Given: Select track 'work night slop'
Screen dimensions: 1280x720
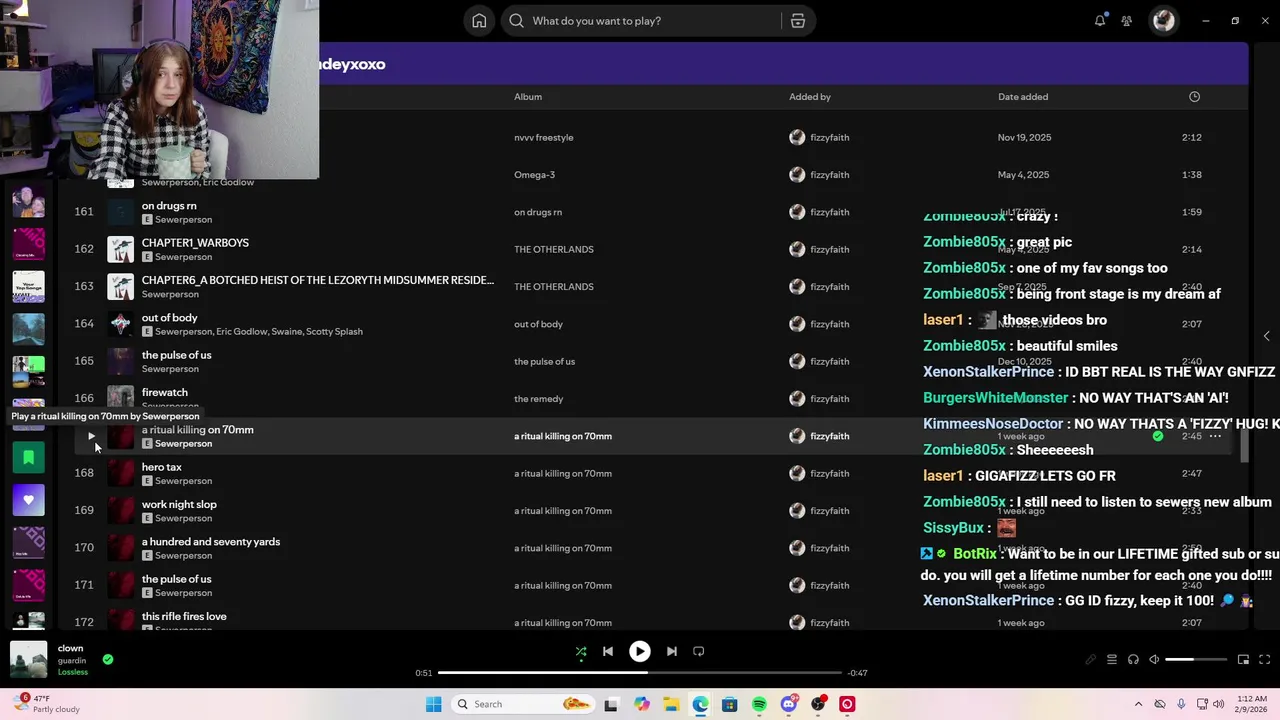Looking at the screenshot, I should pyautogui.click(x=179, y=505).
